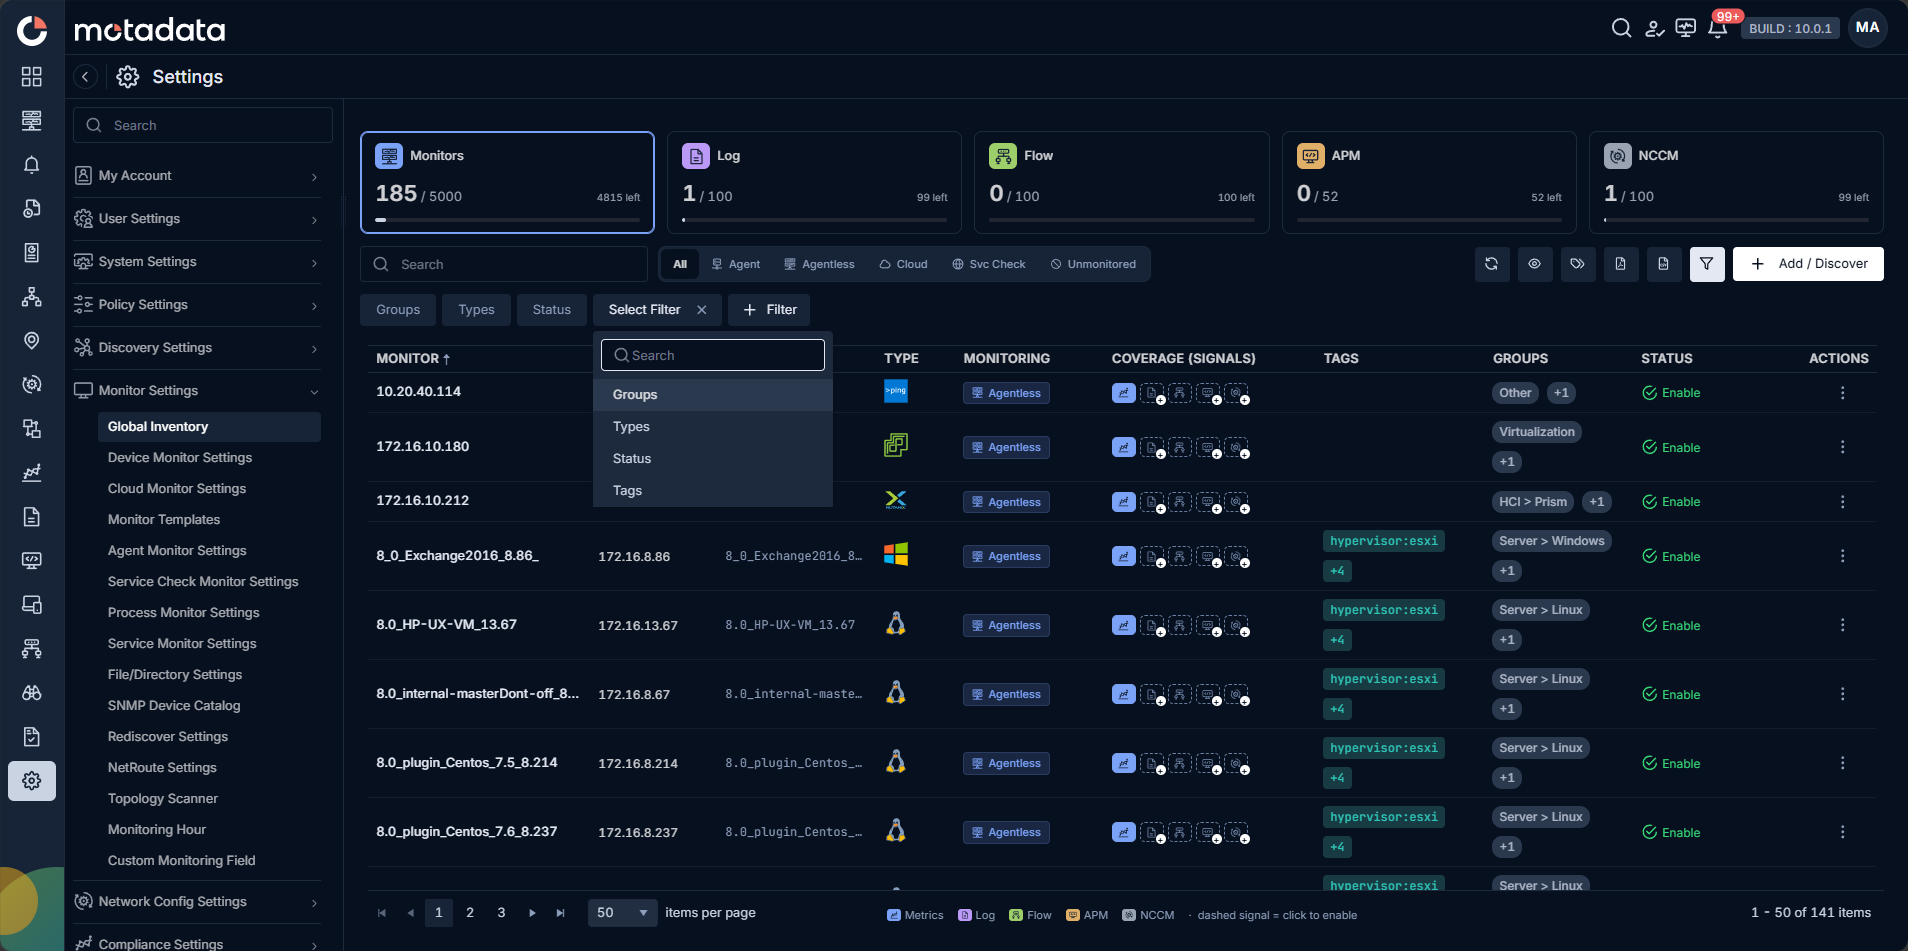The image size is (1908, 951).
Task: Click the settings sidebar Search field
Action: click(x=203, y=125)
